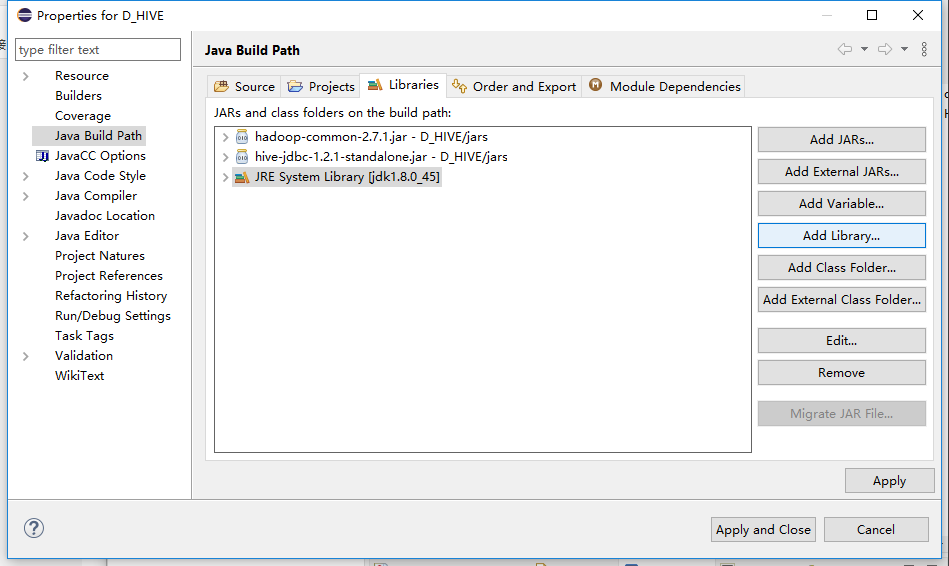Select JavaCC Options in the tree
Image resolution: width=949 pixels, height=566 pixels.
click(x=100, y=156)
